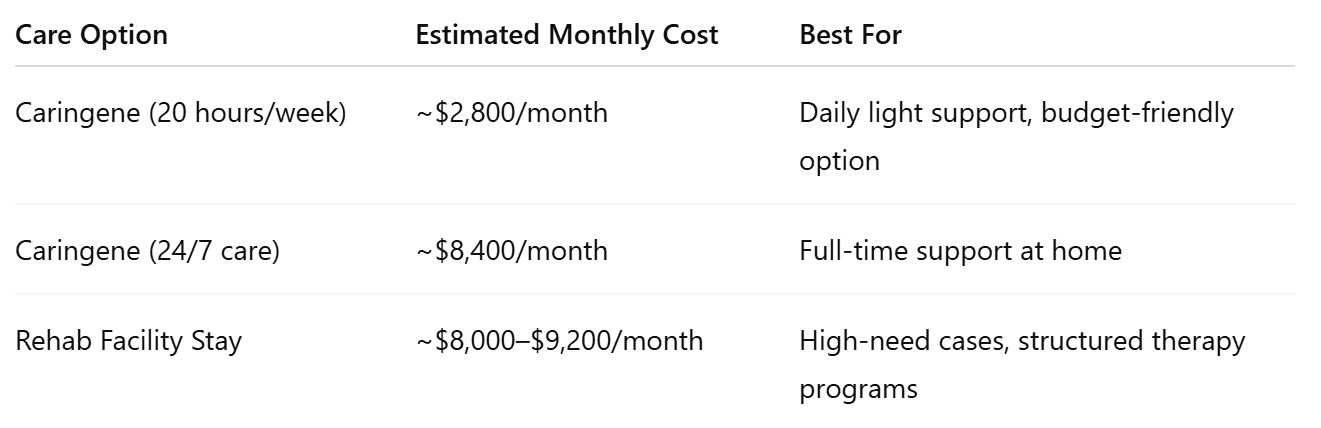Click the ~$8,400/month cost cell

click(511, 250)
